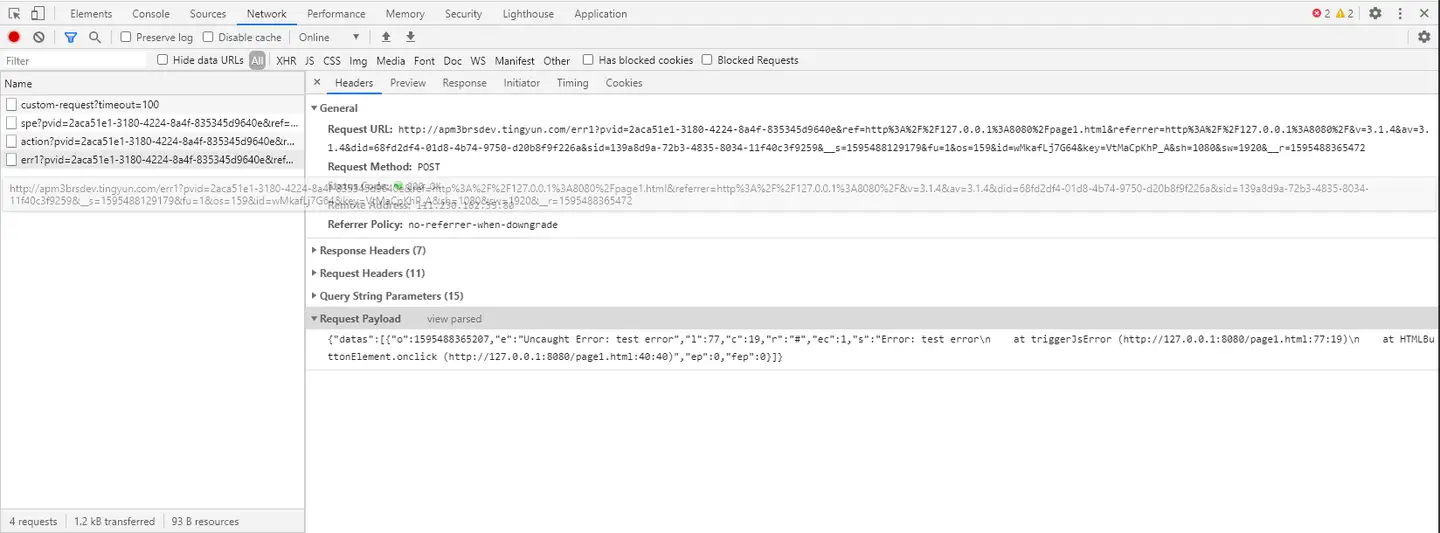The height and width of the screenshot is (533, 1440).
Task: Switch to the Console panel tab
Action: coord(151,14)
